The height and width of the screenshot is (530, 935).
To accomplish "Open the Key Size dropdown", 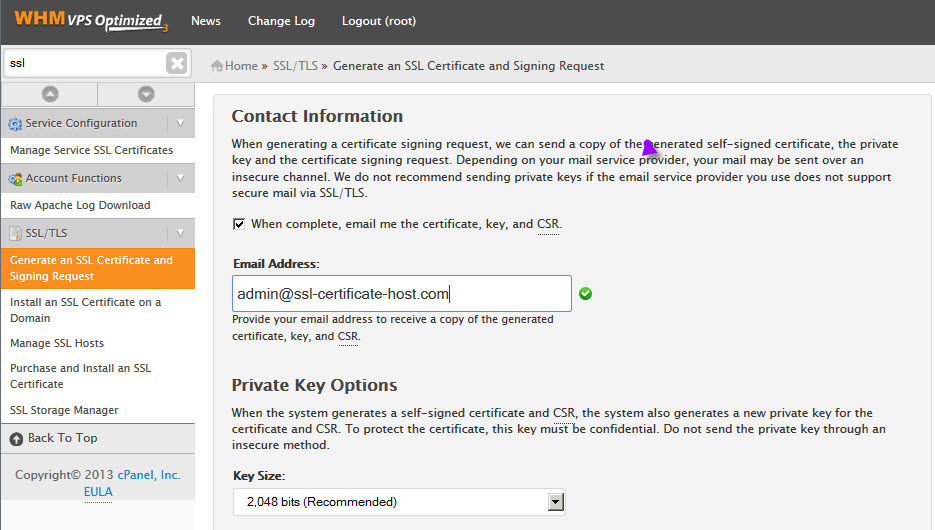I will pos(556,502).
